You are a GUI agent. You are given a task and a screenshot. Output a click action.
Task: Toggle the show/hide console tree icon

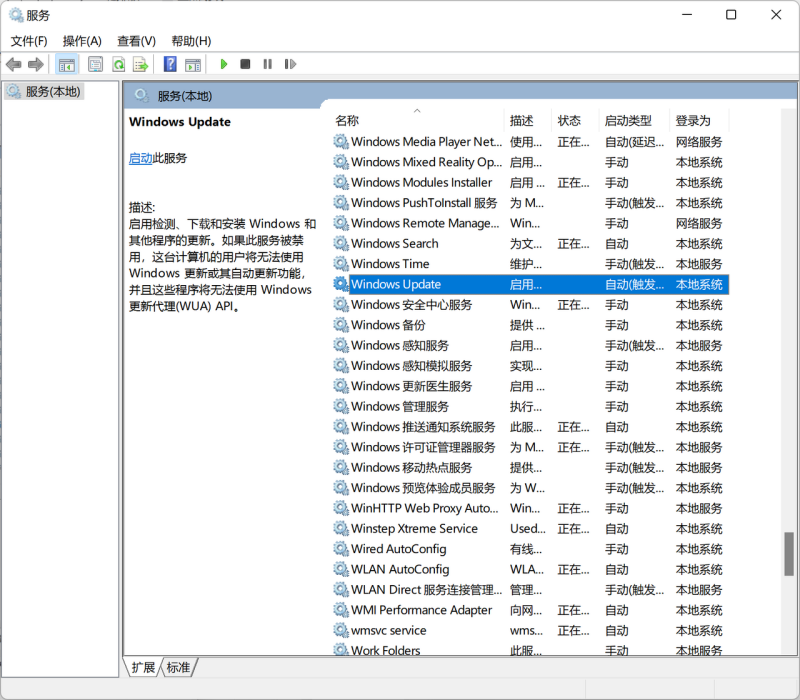67,64
